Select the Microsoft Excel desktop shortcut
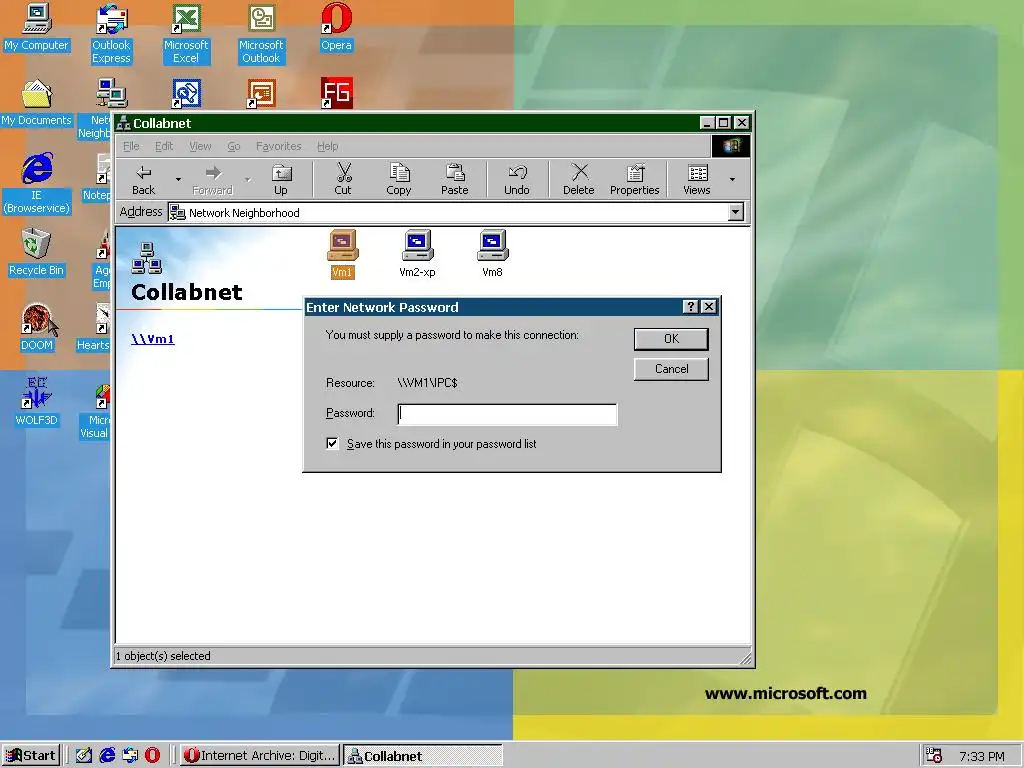This screenshot has height=768, width=1024. pos(186,34)
